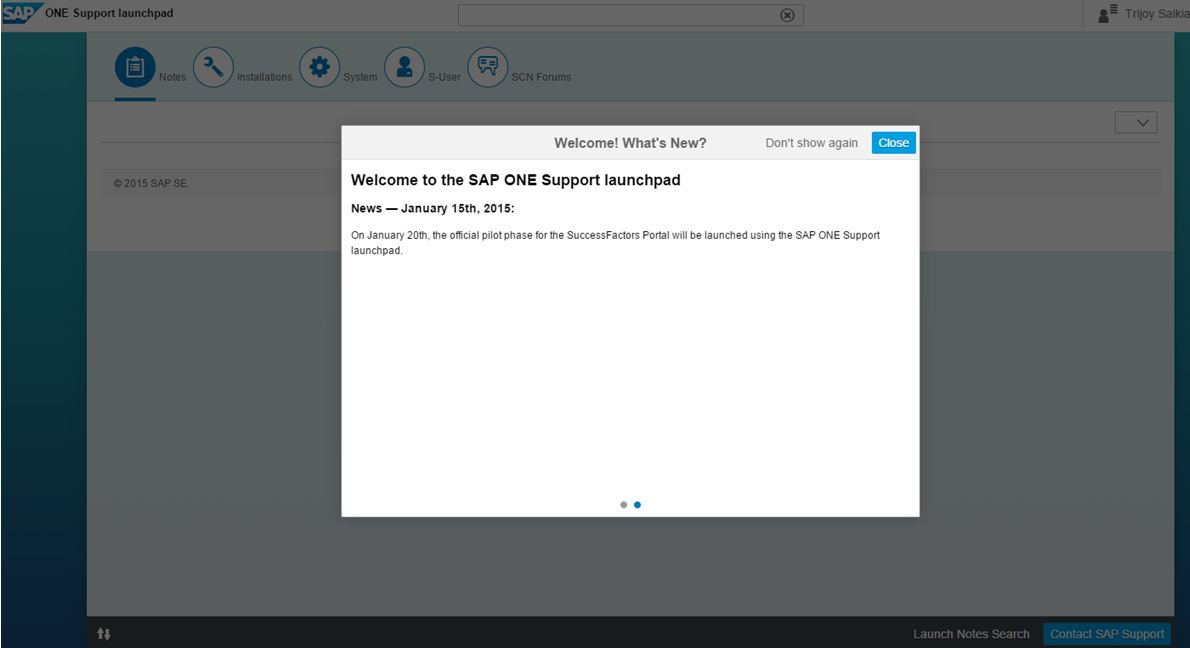Open the SCN Forums chat icon
Viewport: 1190px width, 648px height.
[487, 68]
